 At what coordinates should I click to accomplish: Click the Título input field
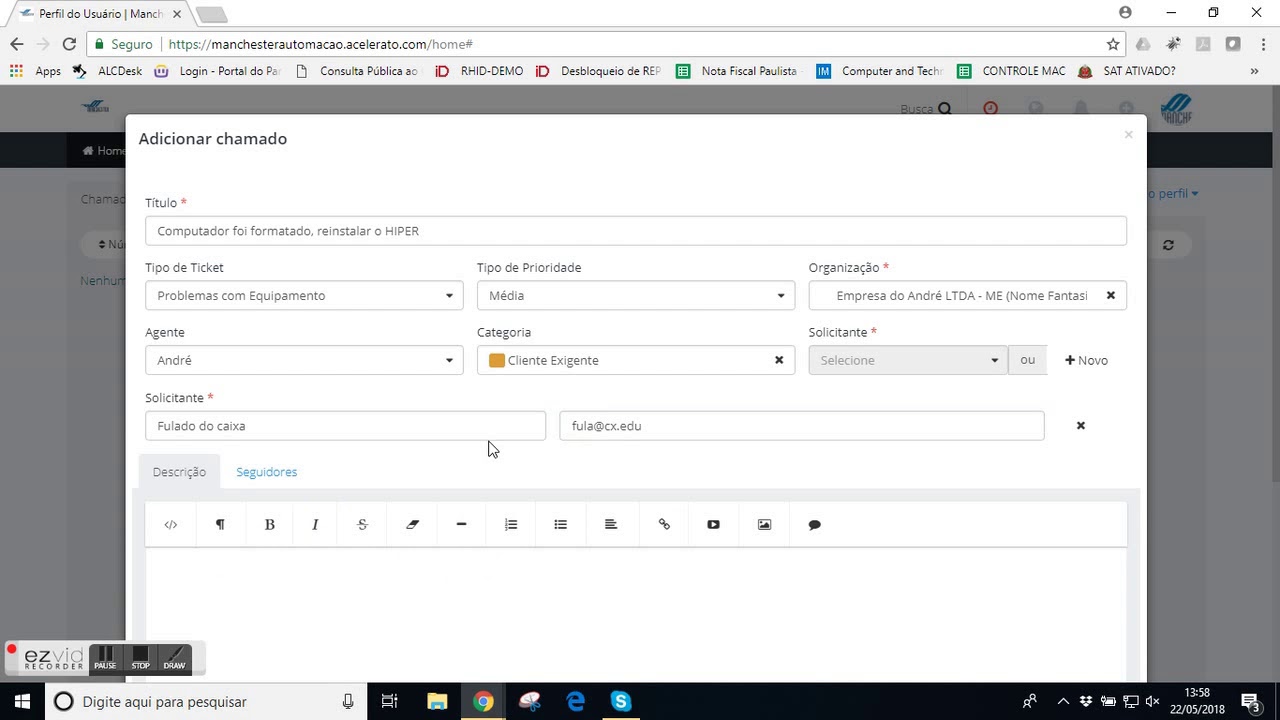point(636,231)
